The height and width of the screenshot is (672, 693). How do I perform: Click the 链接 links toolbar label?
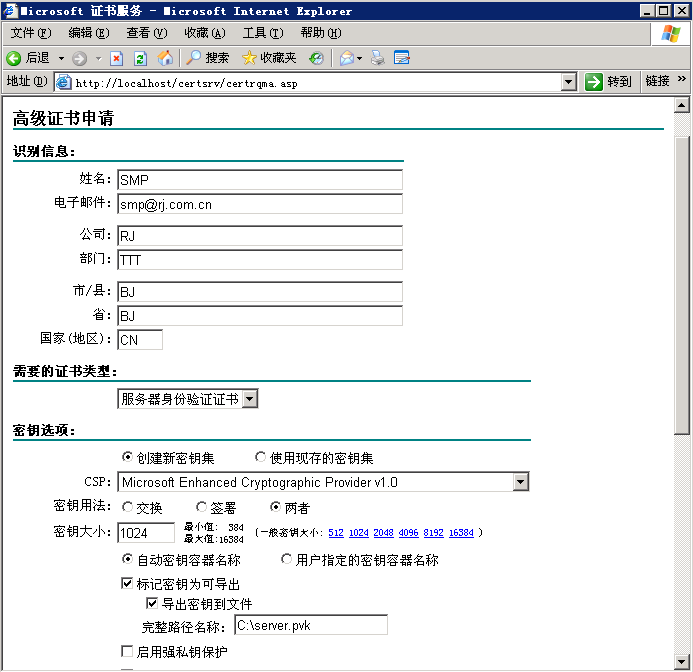click(x=657, y=81)
